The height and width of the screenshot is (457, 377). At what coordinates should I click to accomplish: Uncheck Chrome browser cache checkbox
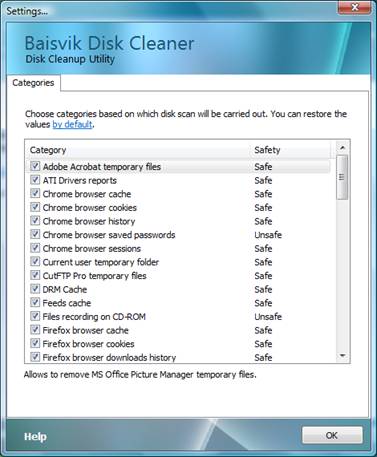coord(35,193)
